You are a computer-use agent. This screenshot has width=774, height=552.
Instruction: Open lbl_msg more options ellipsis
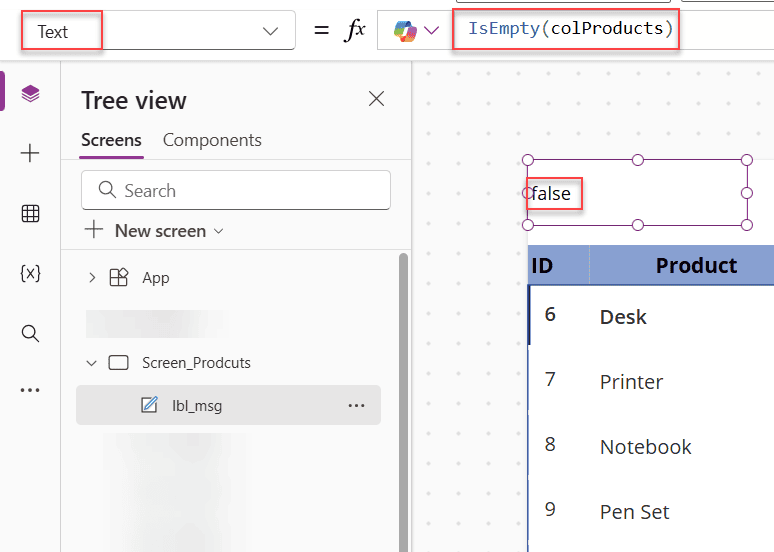(356, 405)
